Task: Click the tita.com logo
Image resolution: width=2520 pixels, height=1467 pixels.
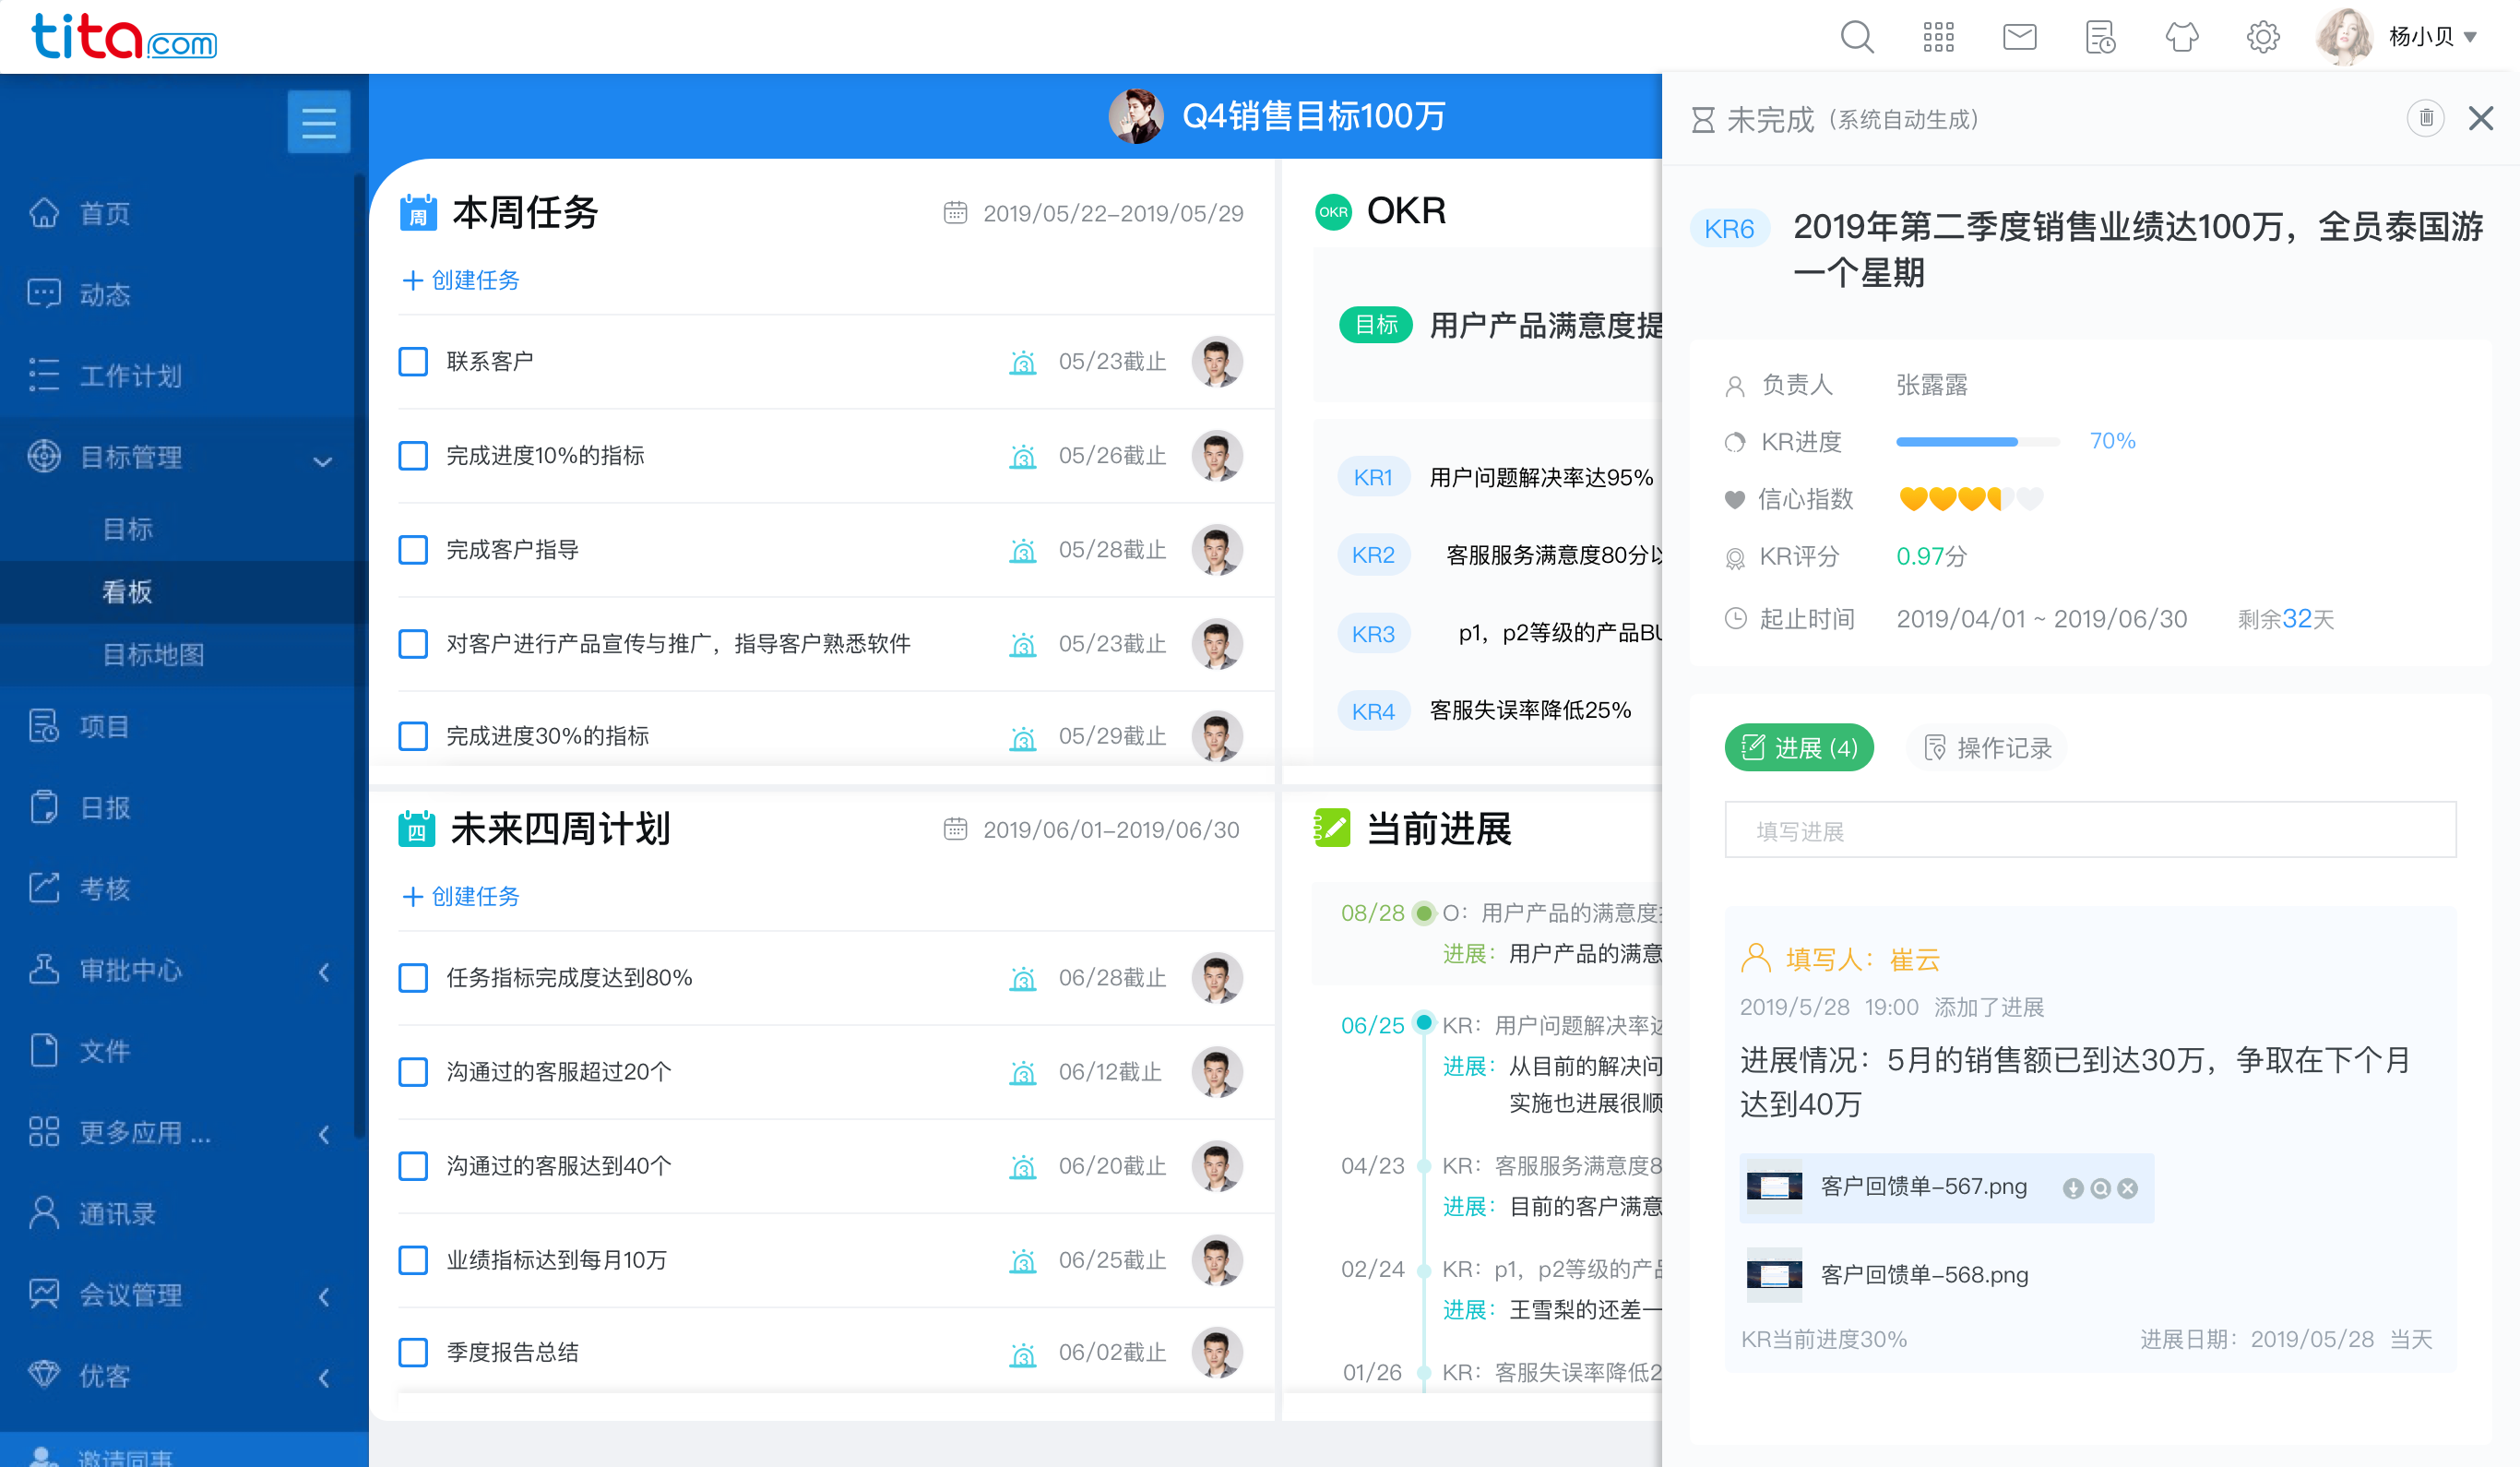Action: point(124,37)
